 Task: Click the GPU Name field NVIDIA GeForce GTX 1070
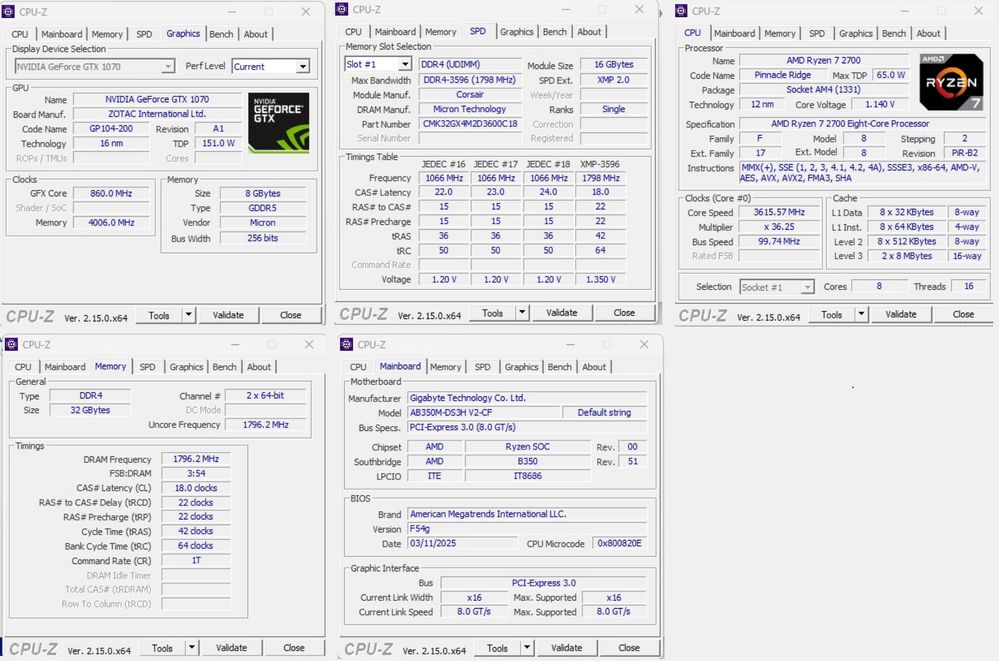pos(157,99)
